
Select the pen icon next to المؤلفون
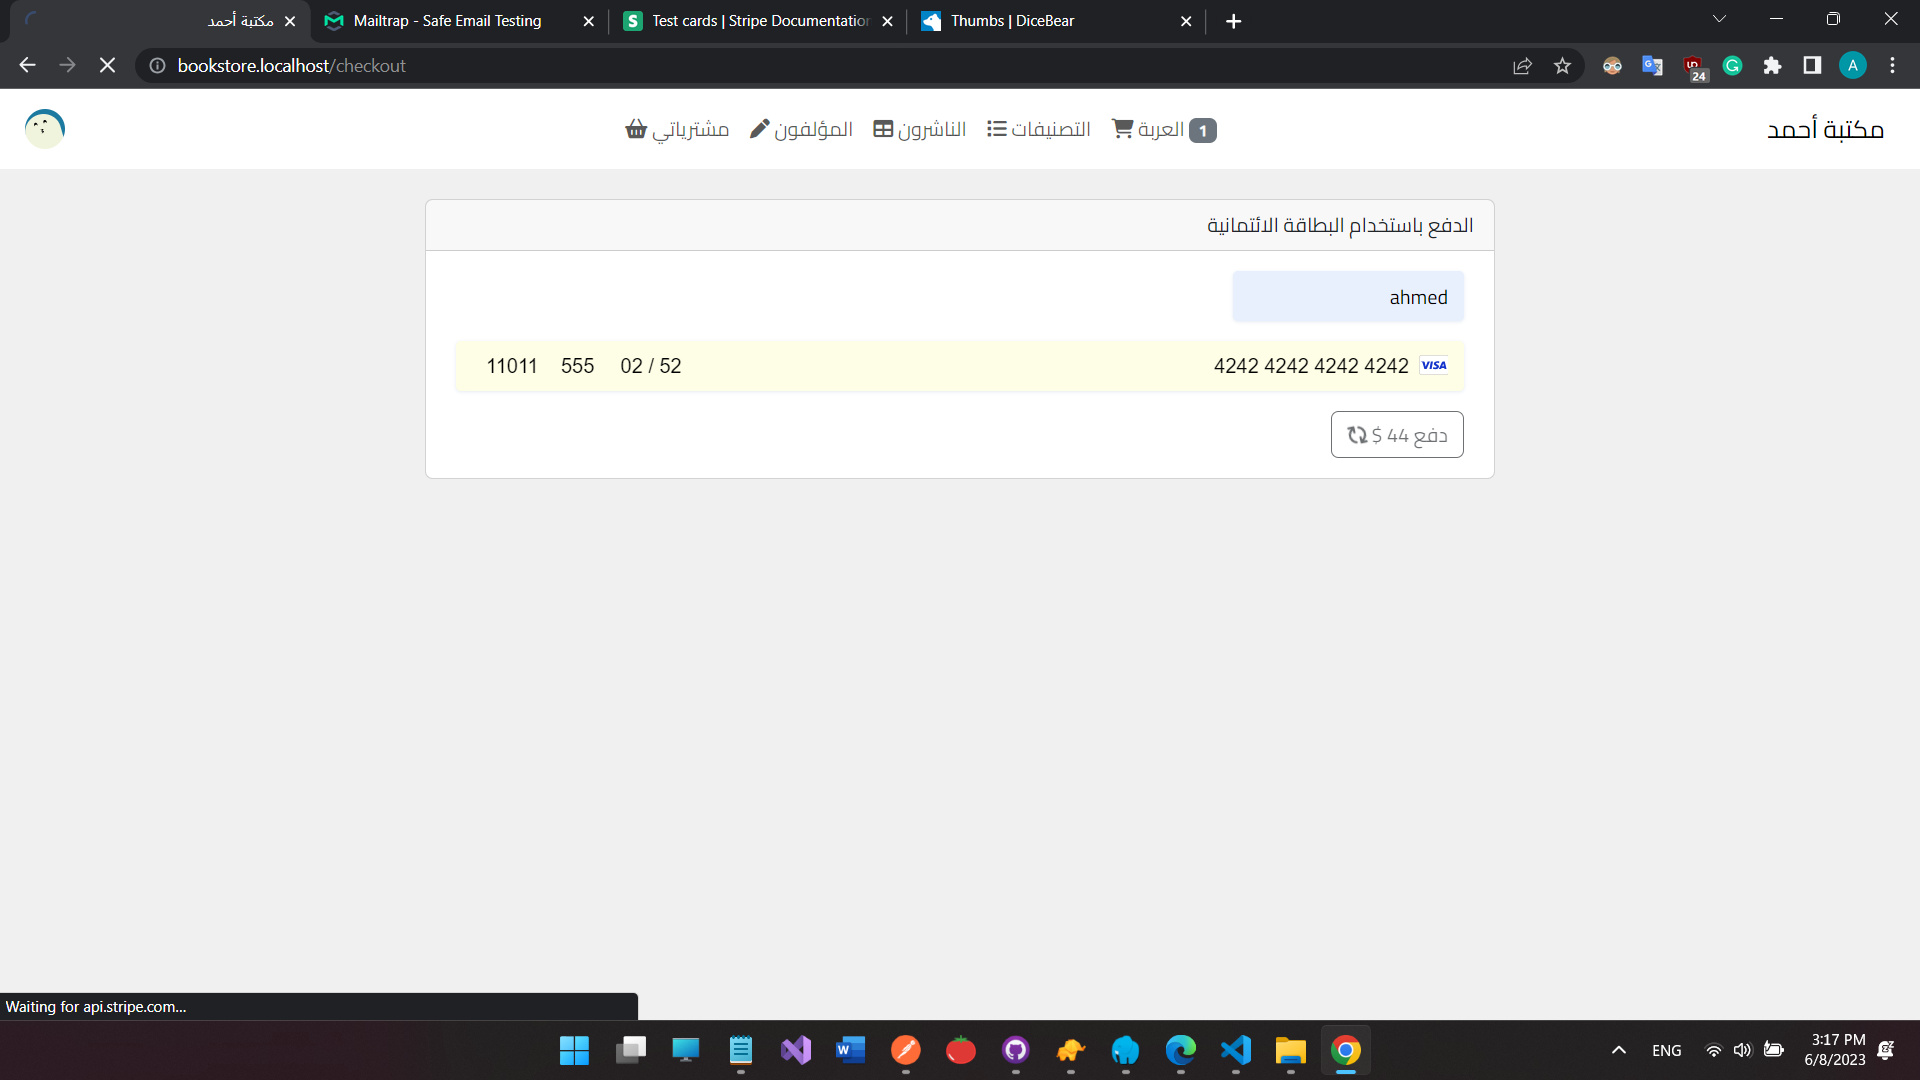point(760,128)
